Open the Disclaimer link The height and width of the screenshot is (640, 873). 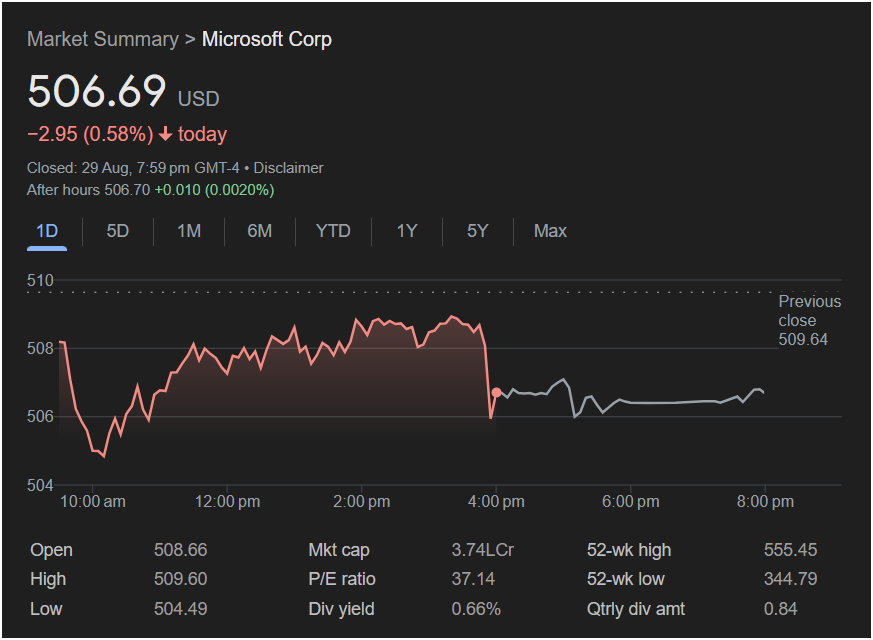pyautogui.click(x=288, y=168)
